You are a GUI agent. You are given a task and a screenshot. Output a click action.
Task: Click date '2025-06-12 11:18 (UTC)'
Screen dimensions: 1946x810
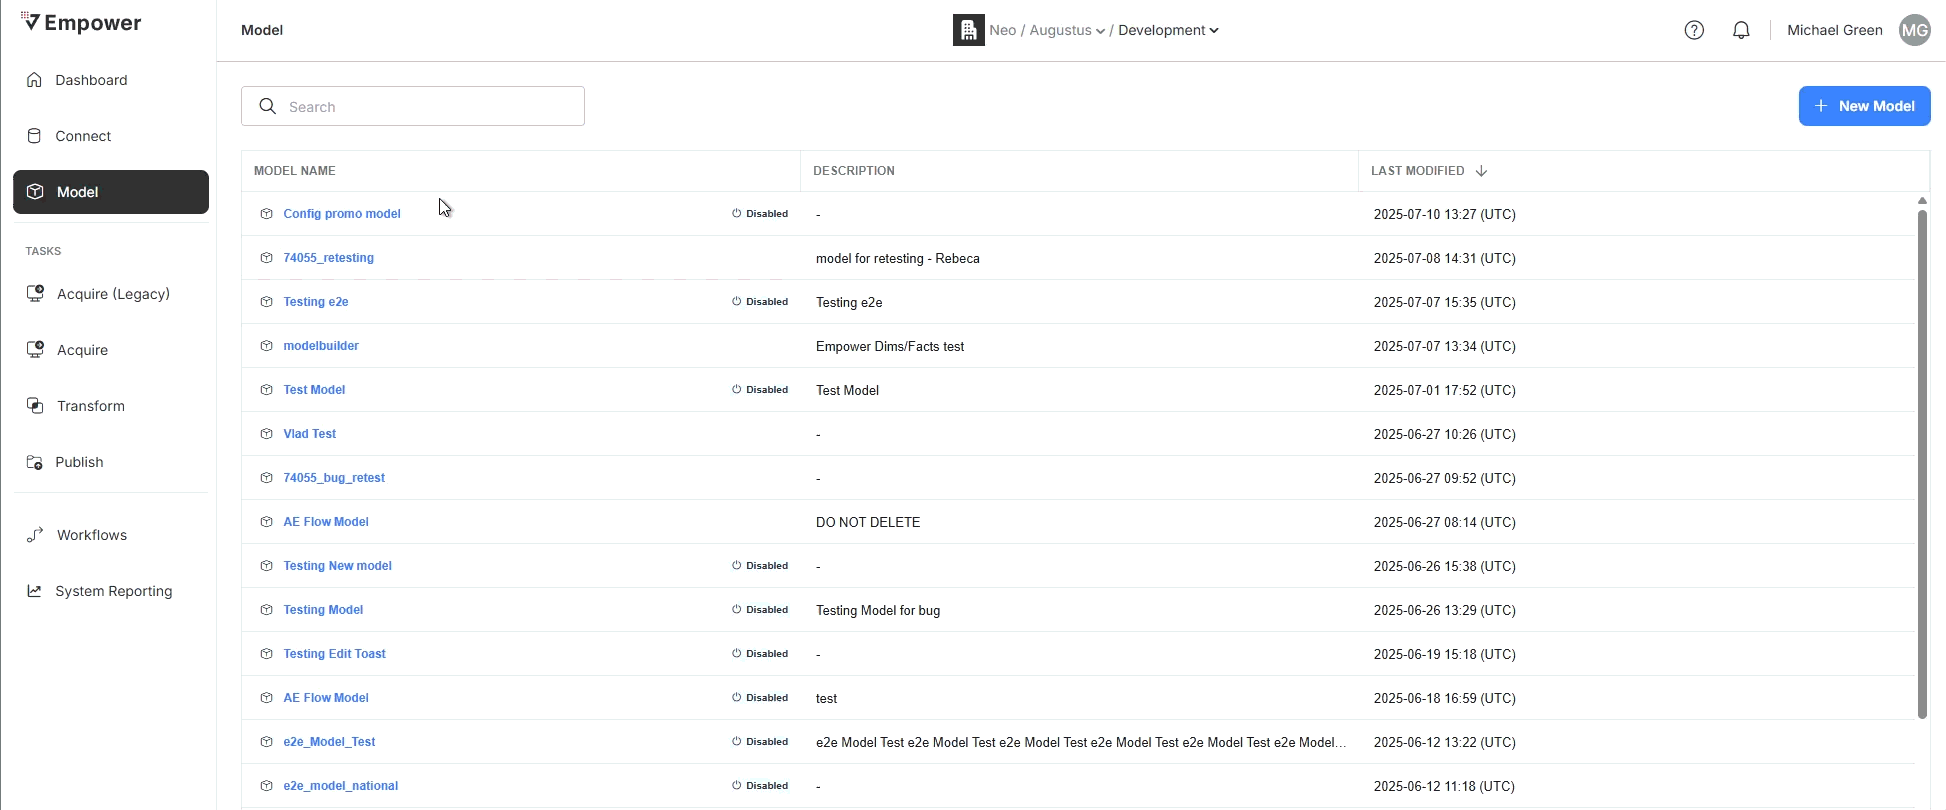coord(1445,786)
